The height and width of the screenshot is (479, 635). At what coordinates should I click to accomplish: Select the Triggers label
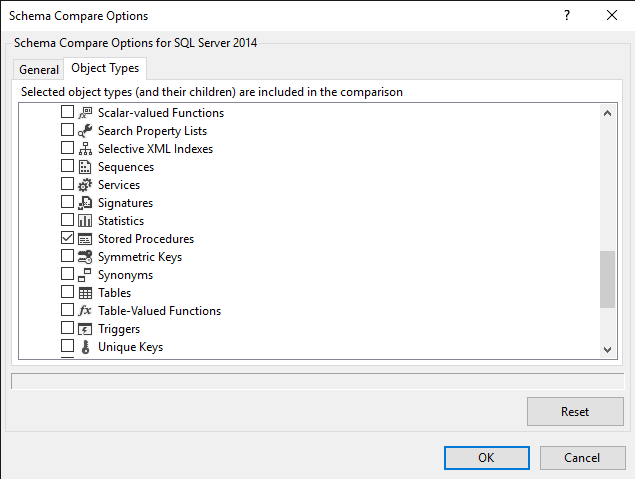click(119, 329)
